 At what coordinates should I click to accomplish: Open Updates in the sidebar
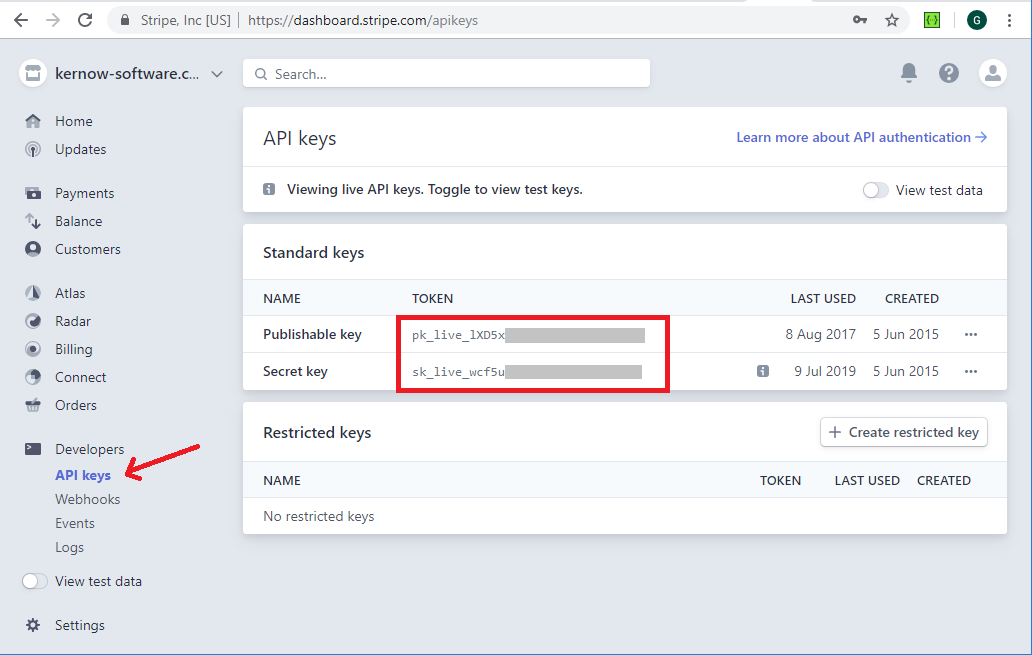pyautogui.click(x=80, y=149)
